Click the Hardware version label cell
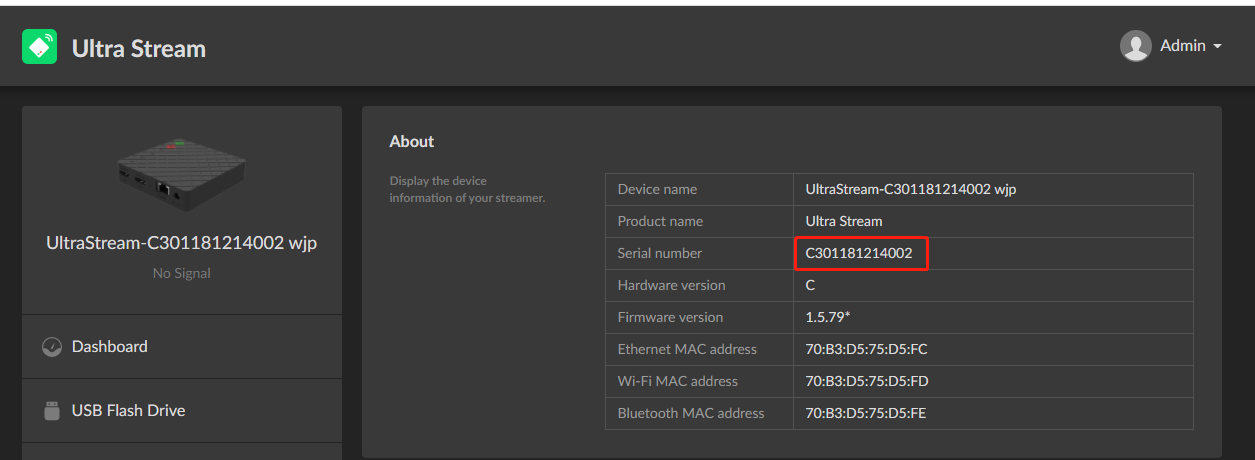 pyautogui.click(x=700, y=285)
